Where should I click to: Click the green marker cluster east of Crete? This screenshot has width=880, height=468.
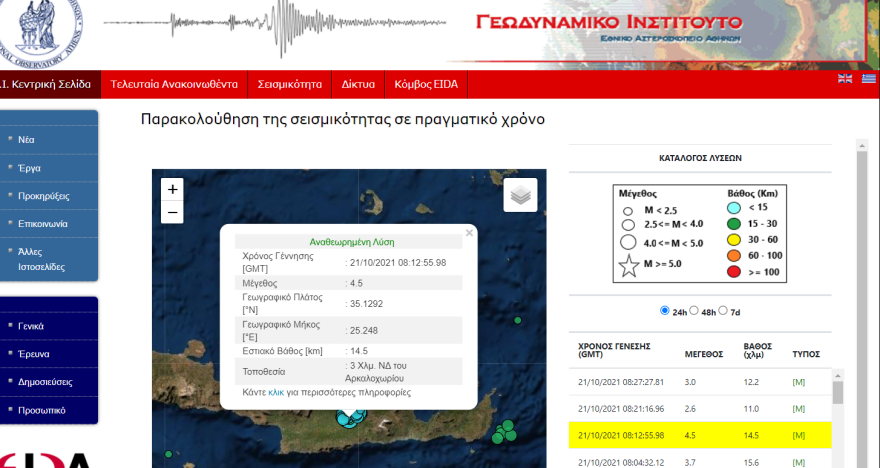504,432
